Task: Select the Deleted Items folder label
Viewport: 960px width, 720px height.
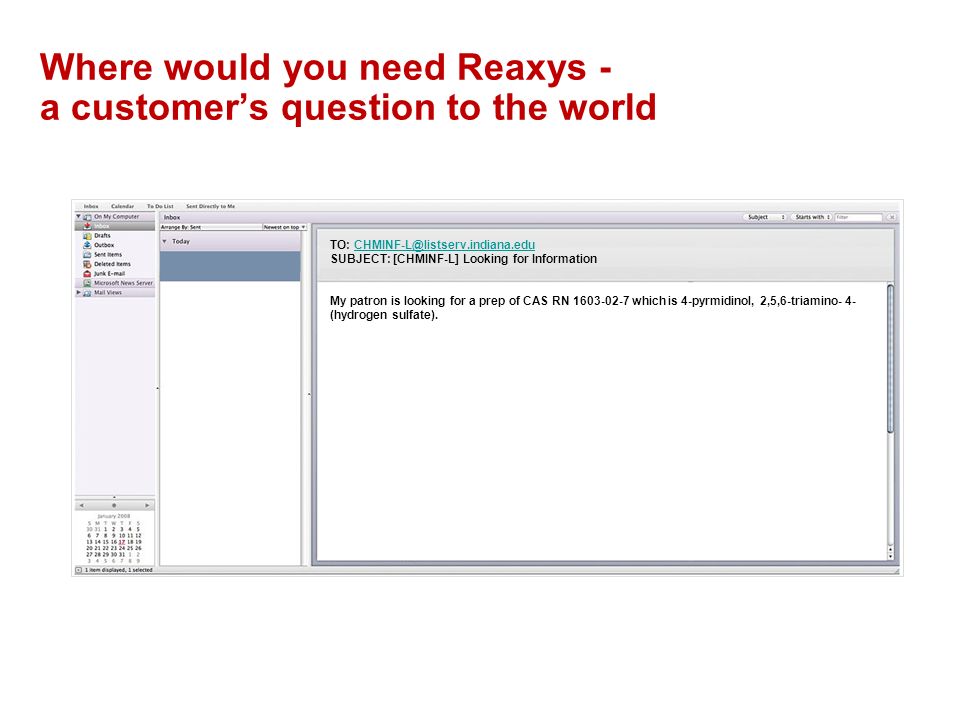Action: pos(112,264)
